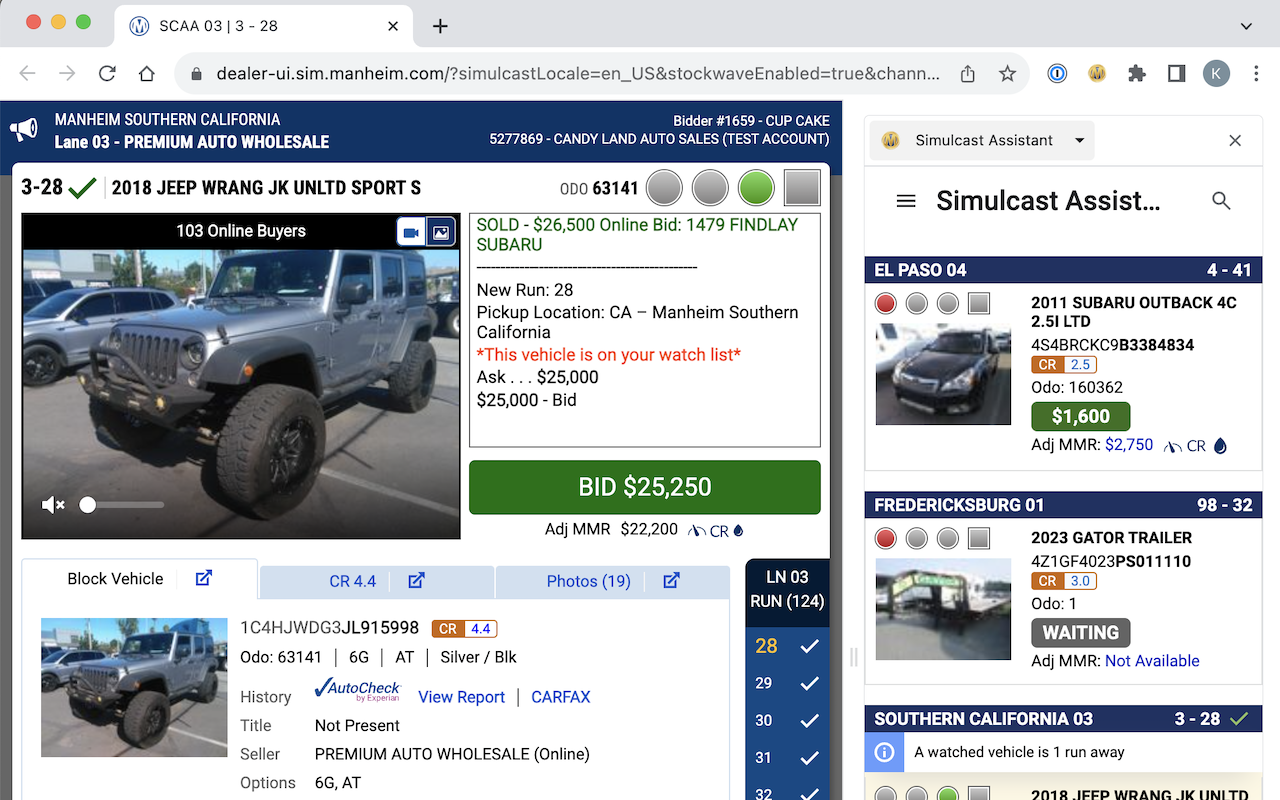Image resolution: width=1280 pixels, height=800 pixels.
Task: Bookmark this page with the star icon
Action: [x=1007, y=74]
